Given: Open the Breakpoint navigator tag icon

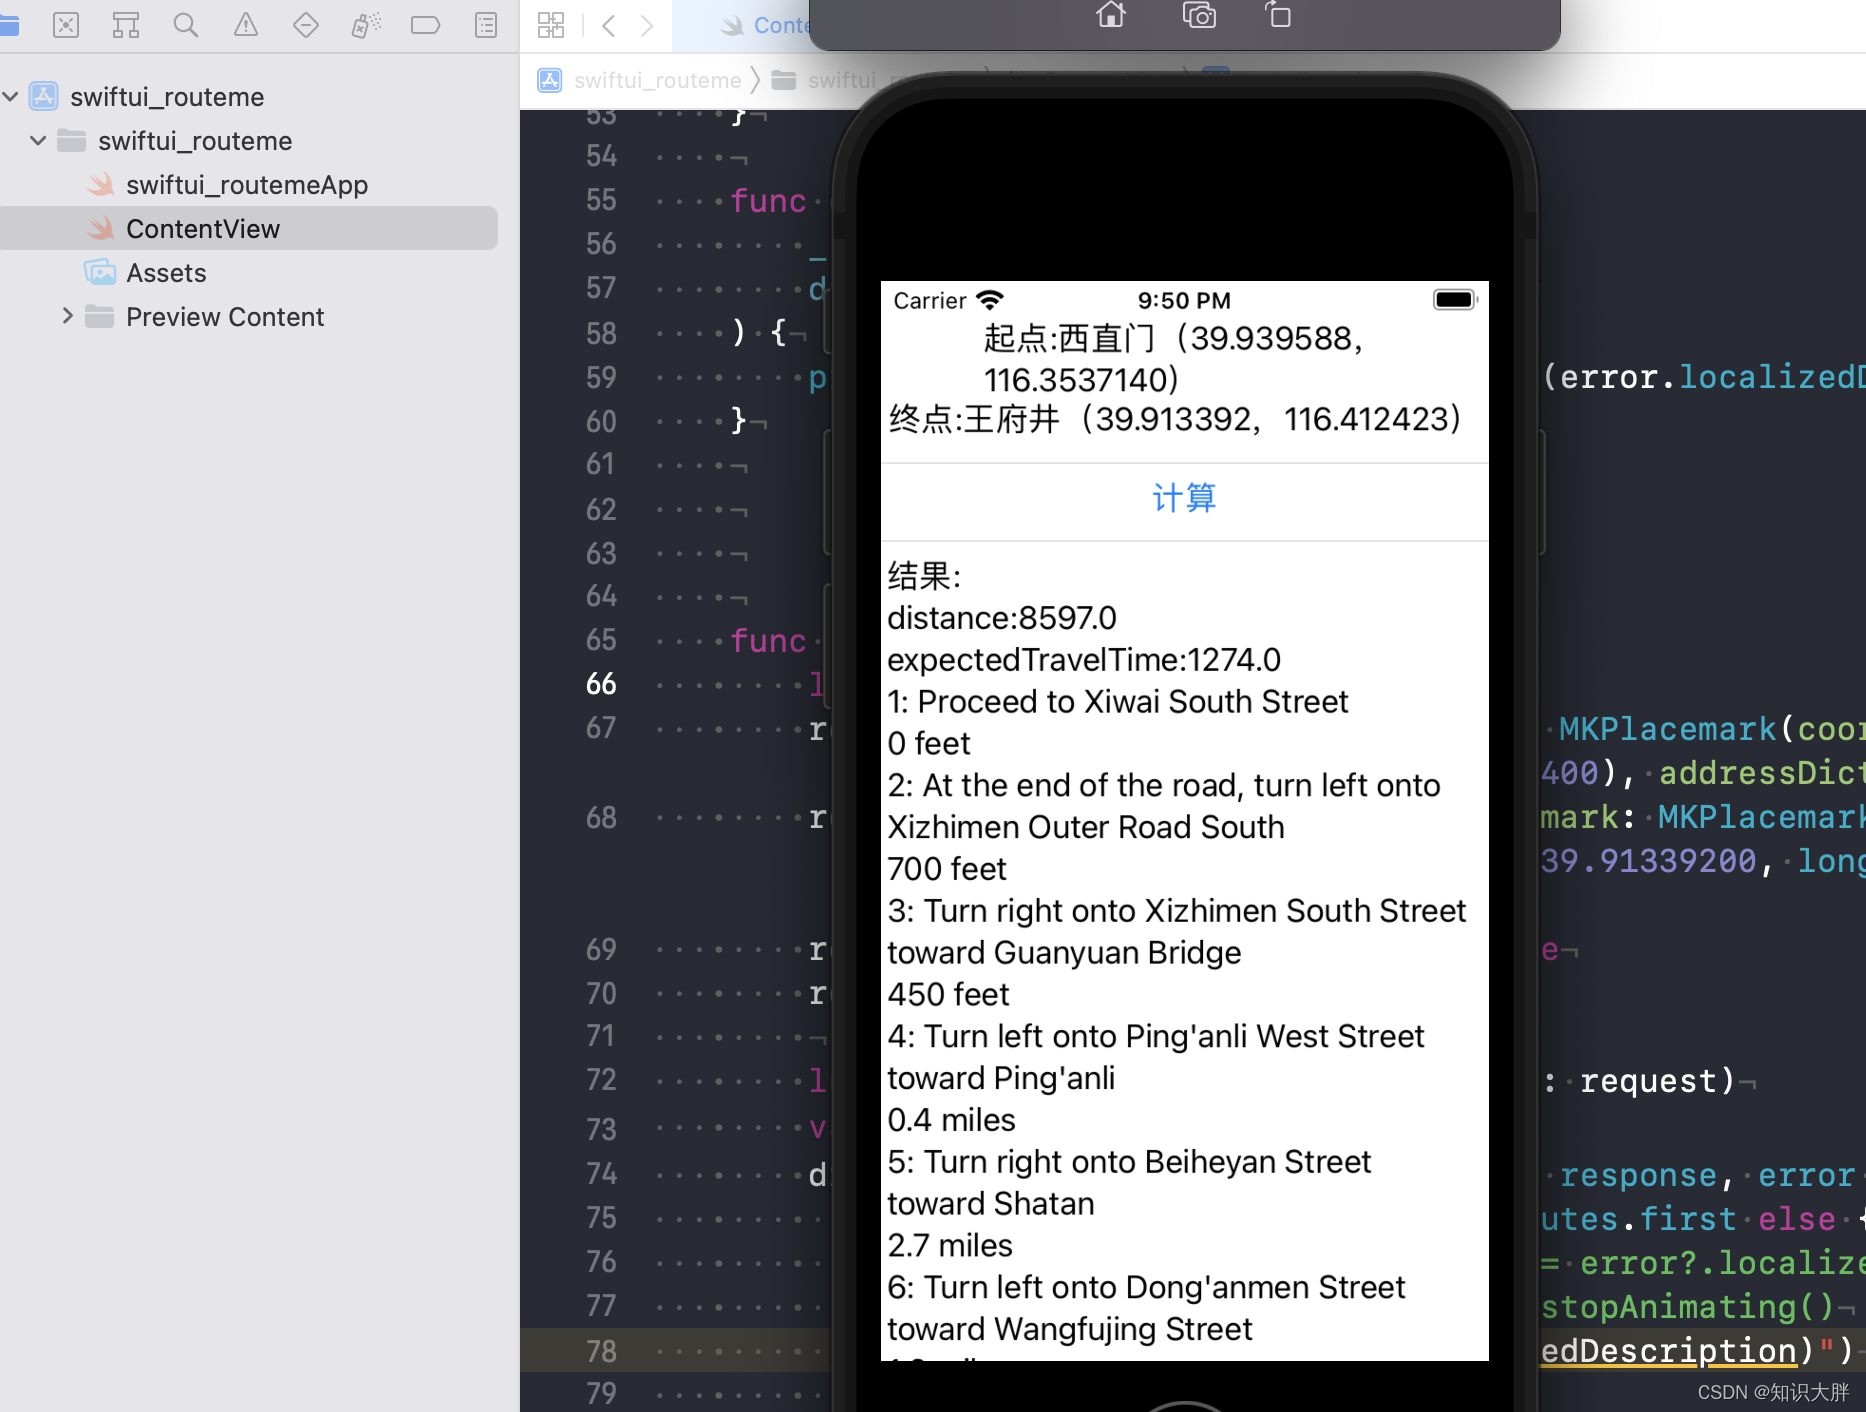Looking at the screenshot, I should [x=426, y=25].
